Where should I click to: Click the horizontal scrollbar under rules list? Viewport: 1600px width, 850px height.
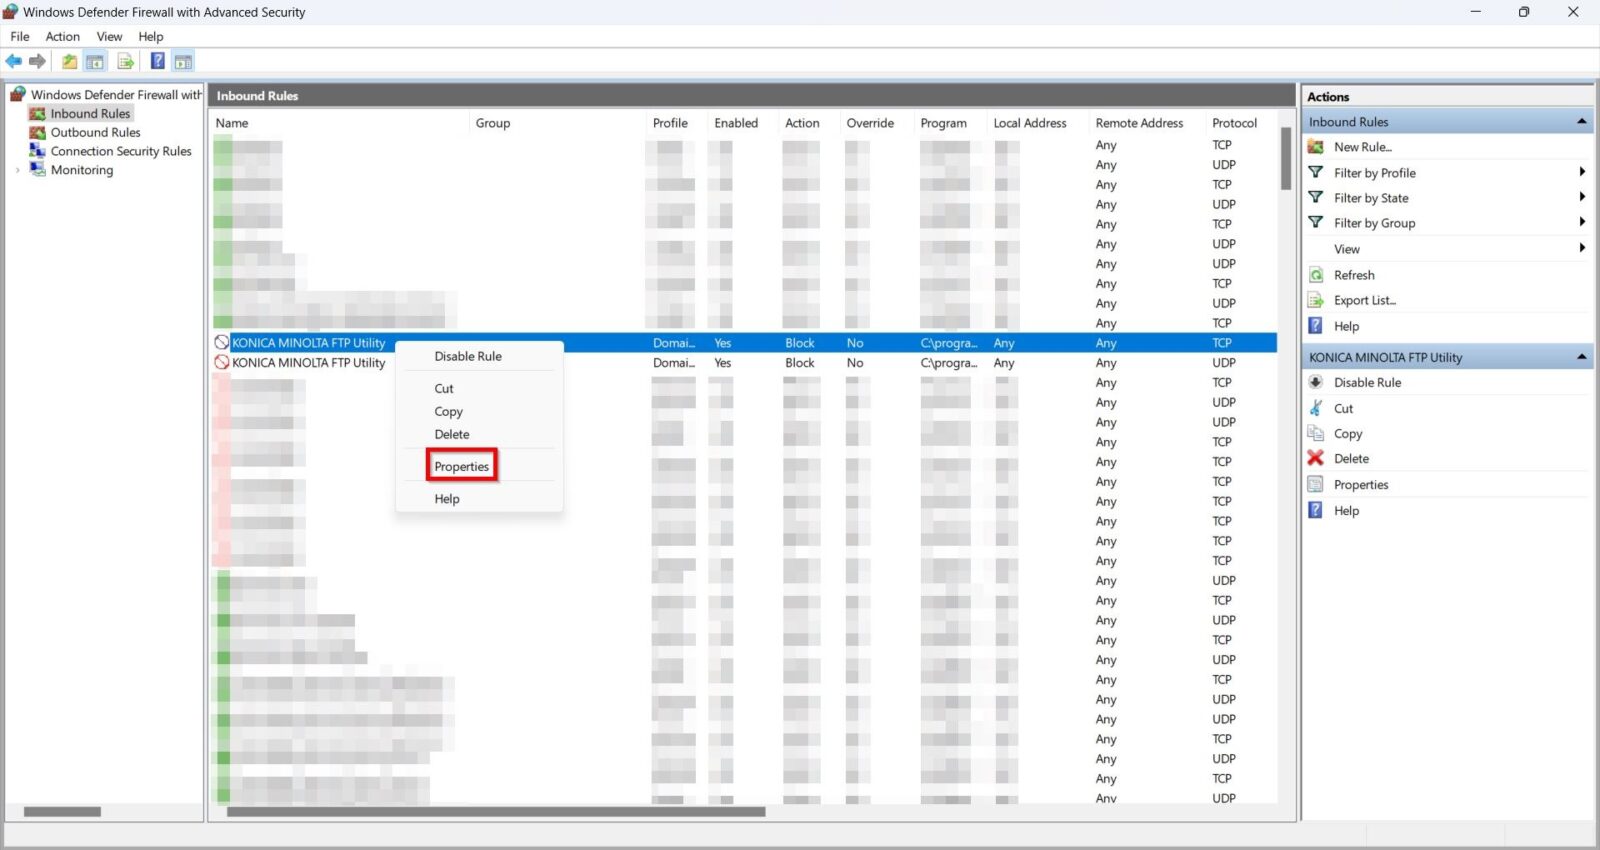(495, 812)
